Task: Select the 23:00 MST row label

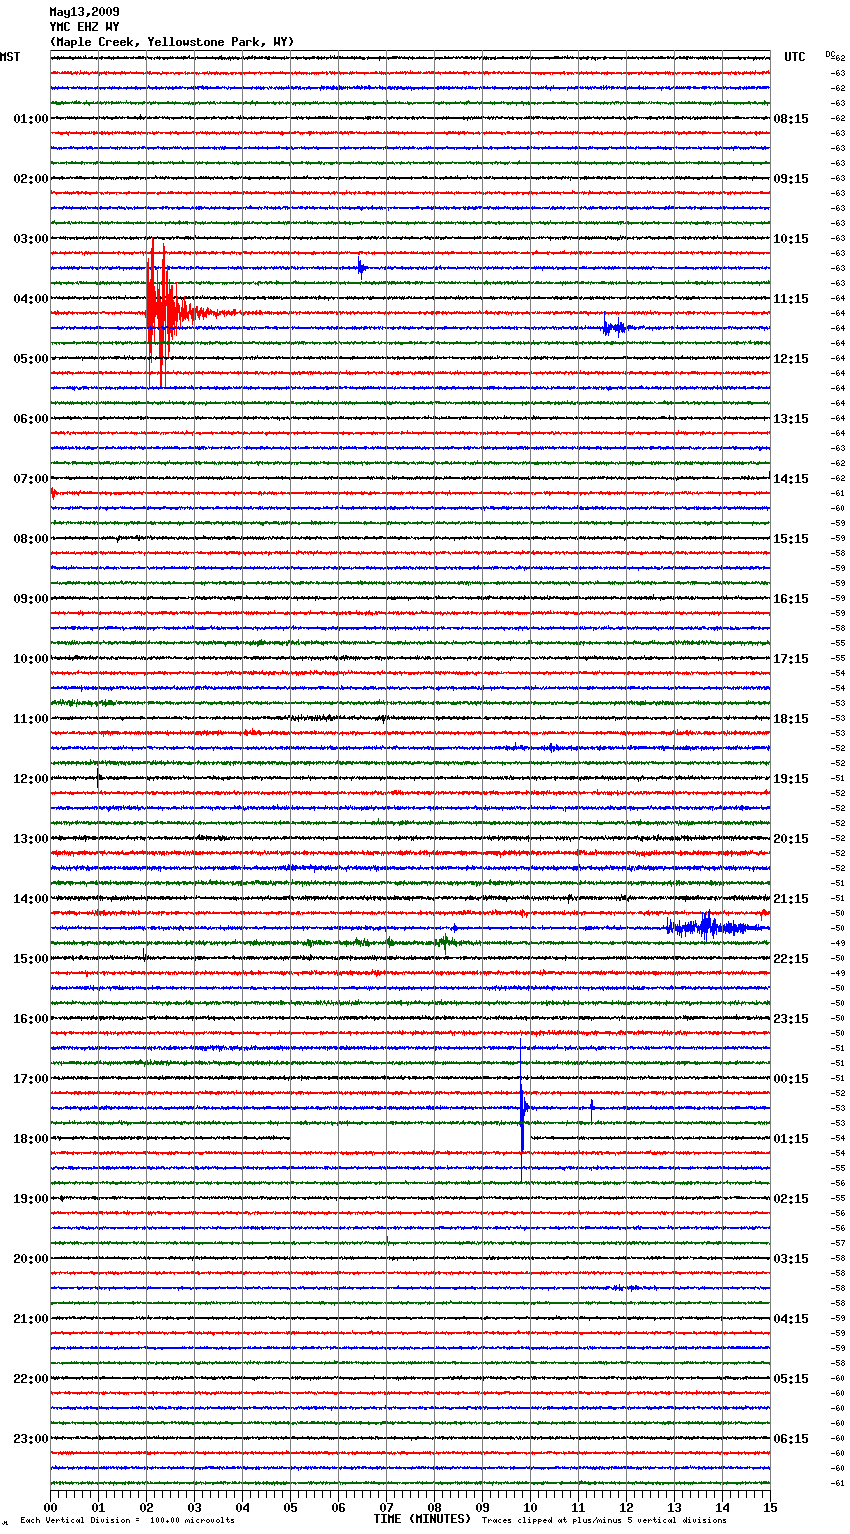Action: pos(31,1439)
